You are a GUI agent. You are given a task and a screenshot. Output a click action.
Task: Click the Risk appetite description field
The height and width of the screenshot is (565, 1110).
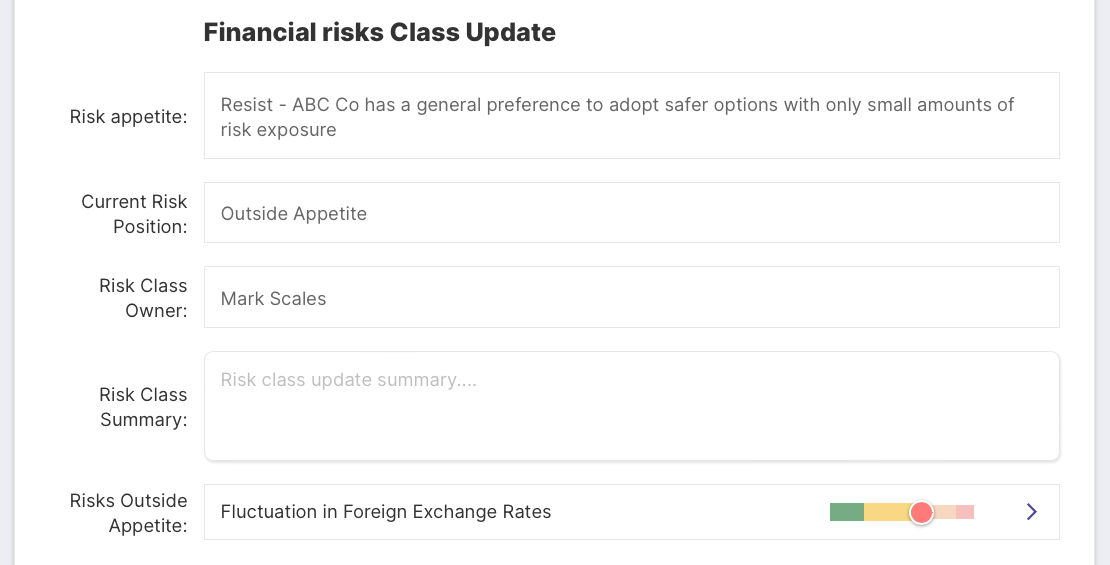tap(631, 115)
